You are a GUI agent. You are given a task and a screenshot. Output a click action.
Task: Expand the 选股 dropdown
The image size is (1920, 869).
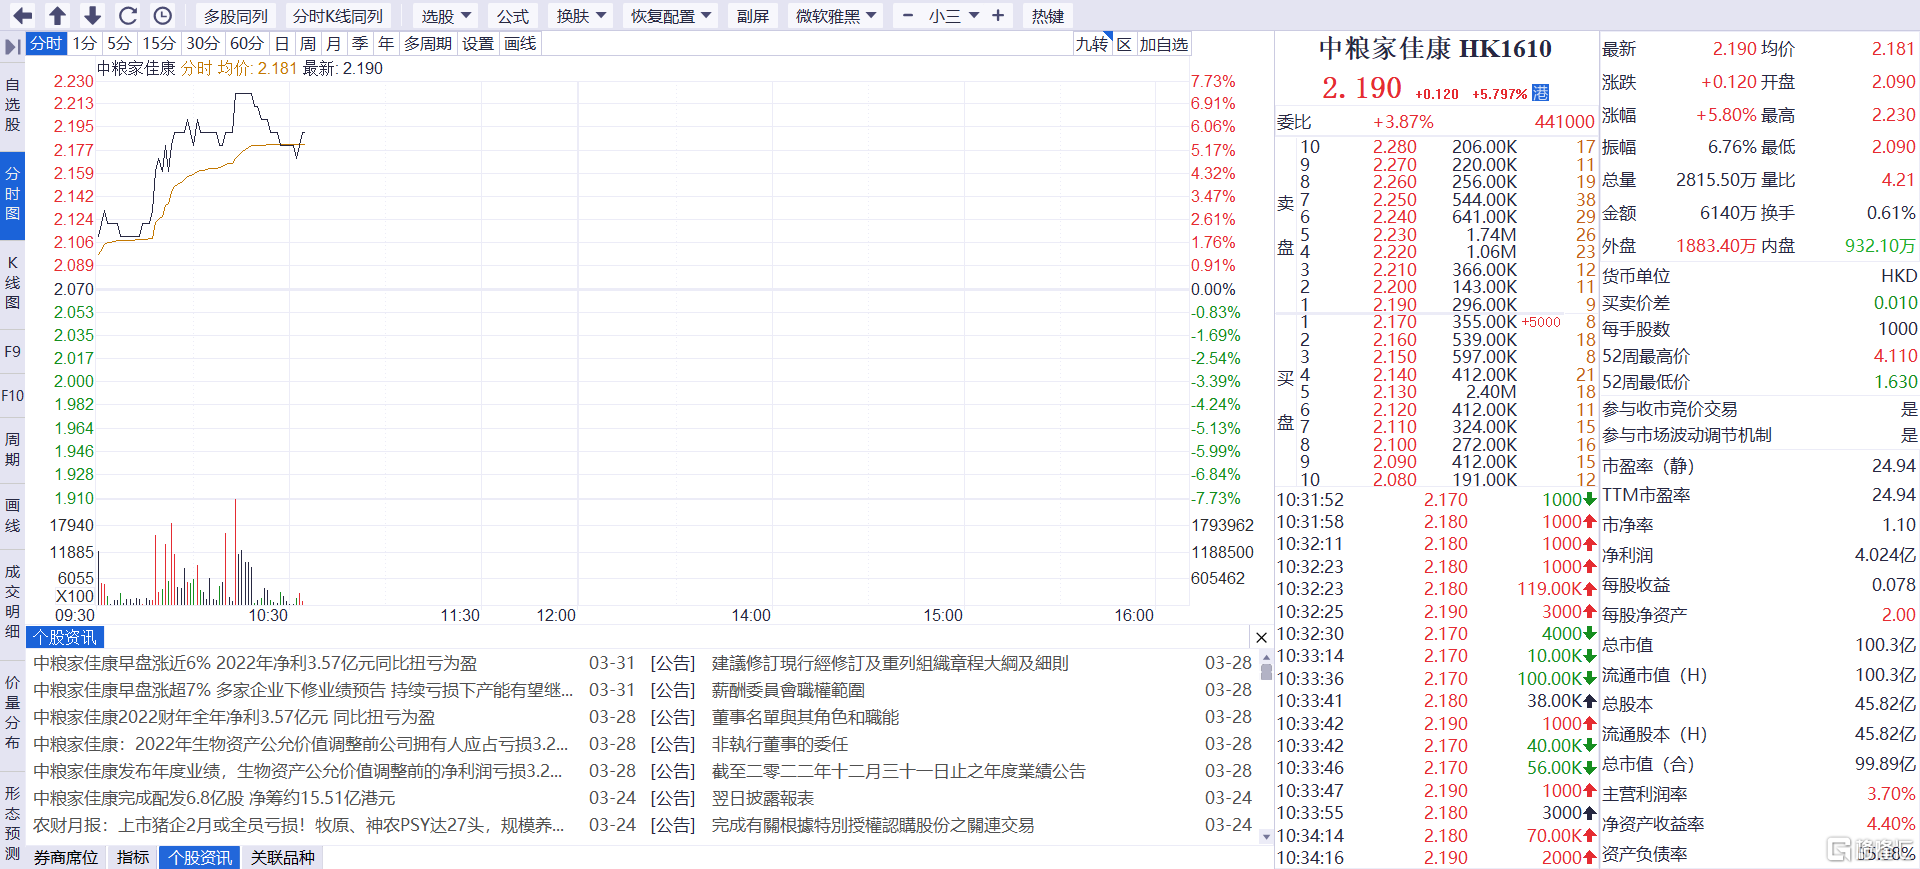coord(446,16)
